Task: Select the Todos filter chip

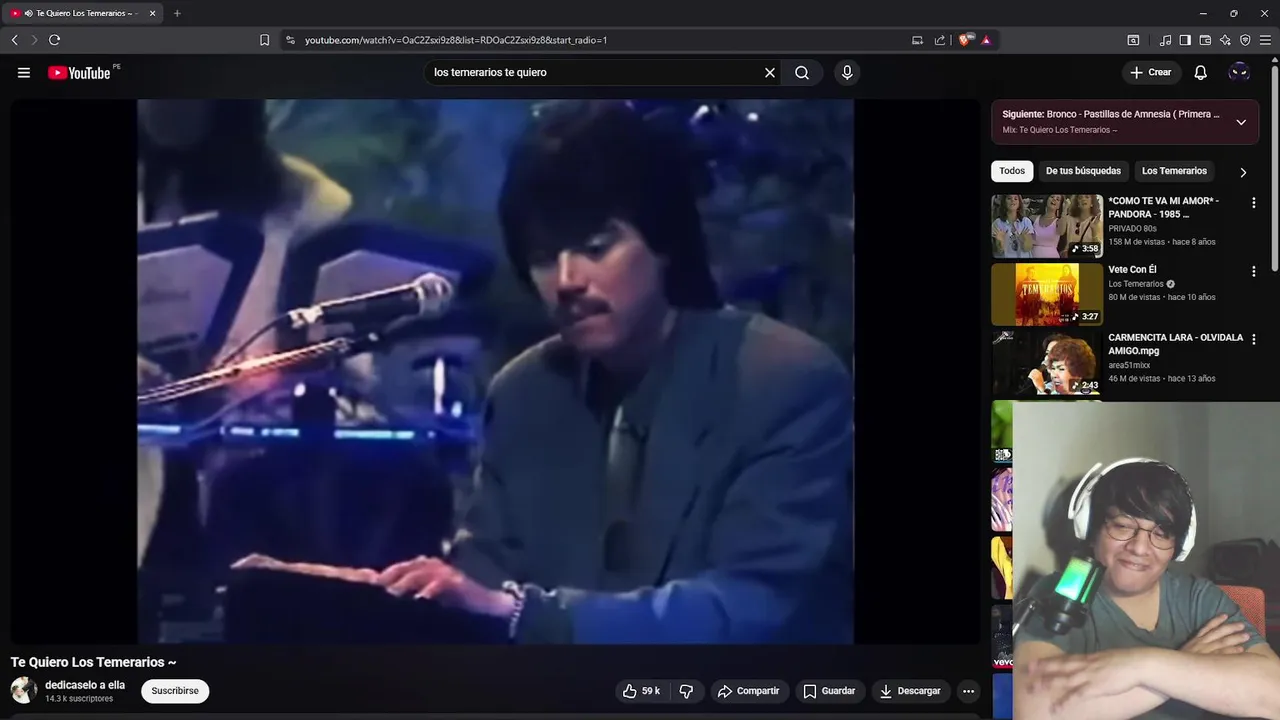Action: tap(1012, 171)
